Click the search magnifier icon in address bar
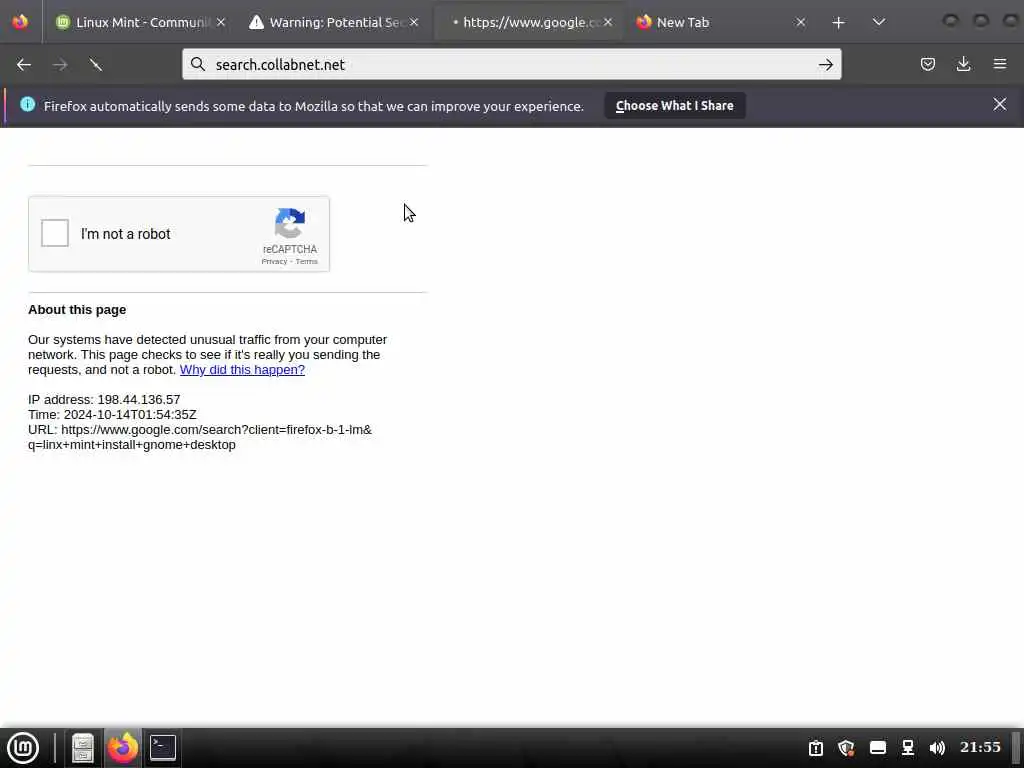The image size is (1024, 768). pos(198,64)
